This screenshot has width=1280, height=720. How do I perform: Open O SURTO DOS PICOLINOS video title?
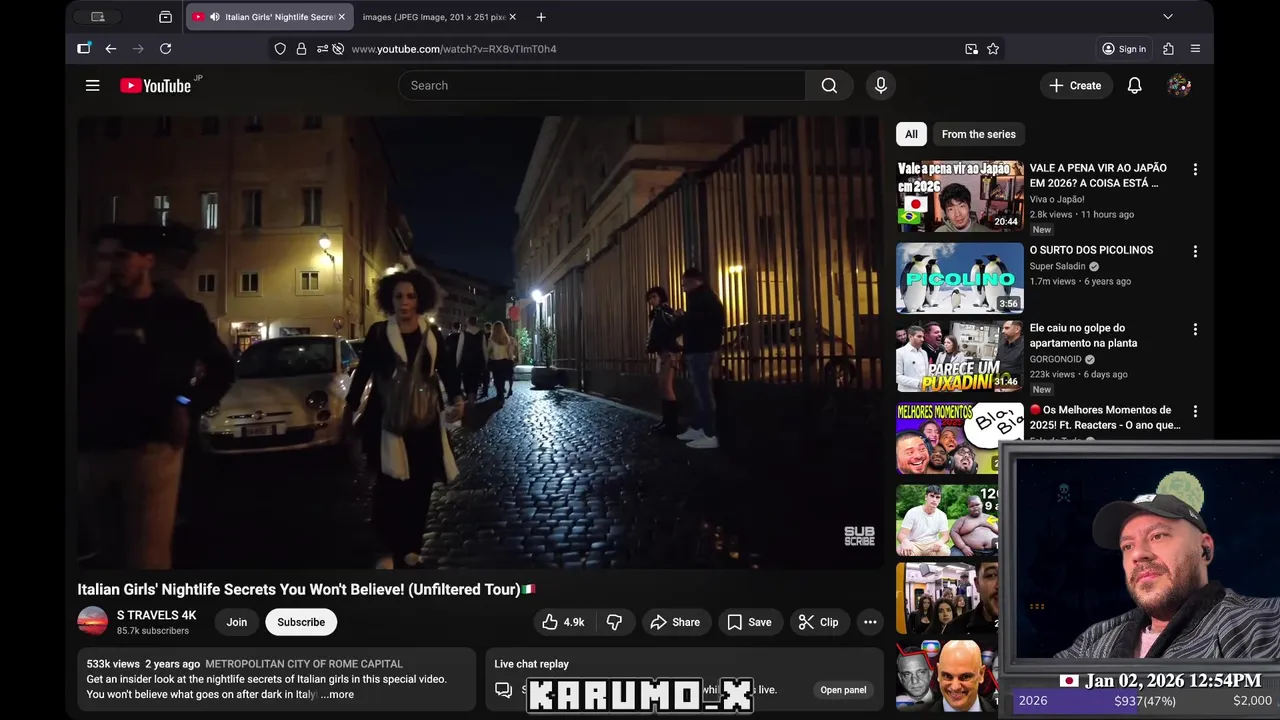pyautogui.click(x=1091, y=250)
